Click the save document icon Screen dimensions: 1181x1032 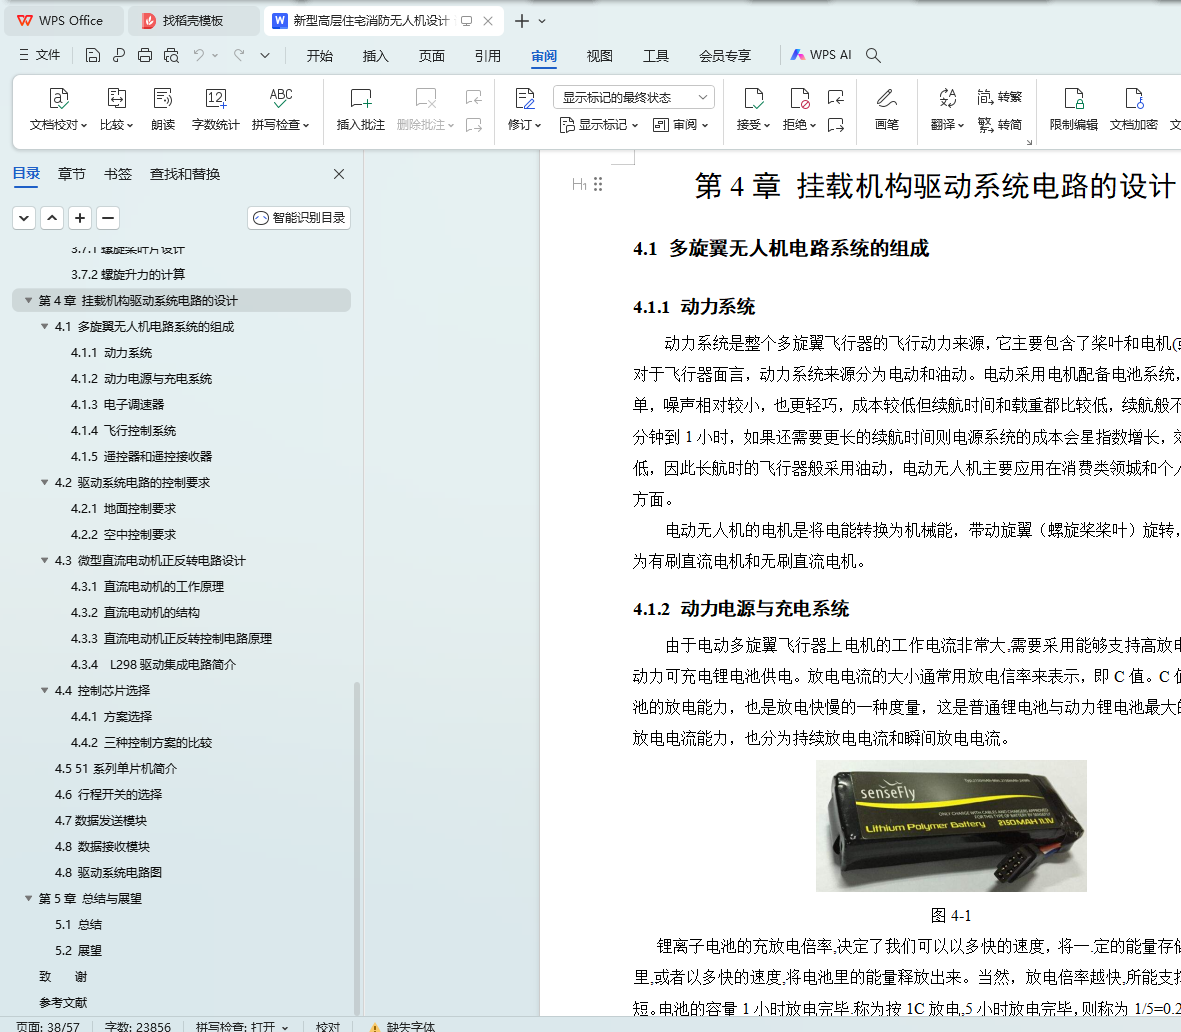coord(93,55)
